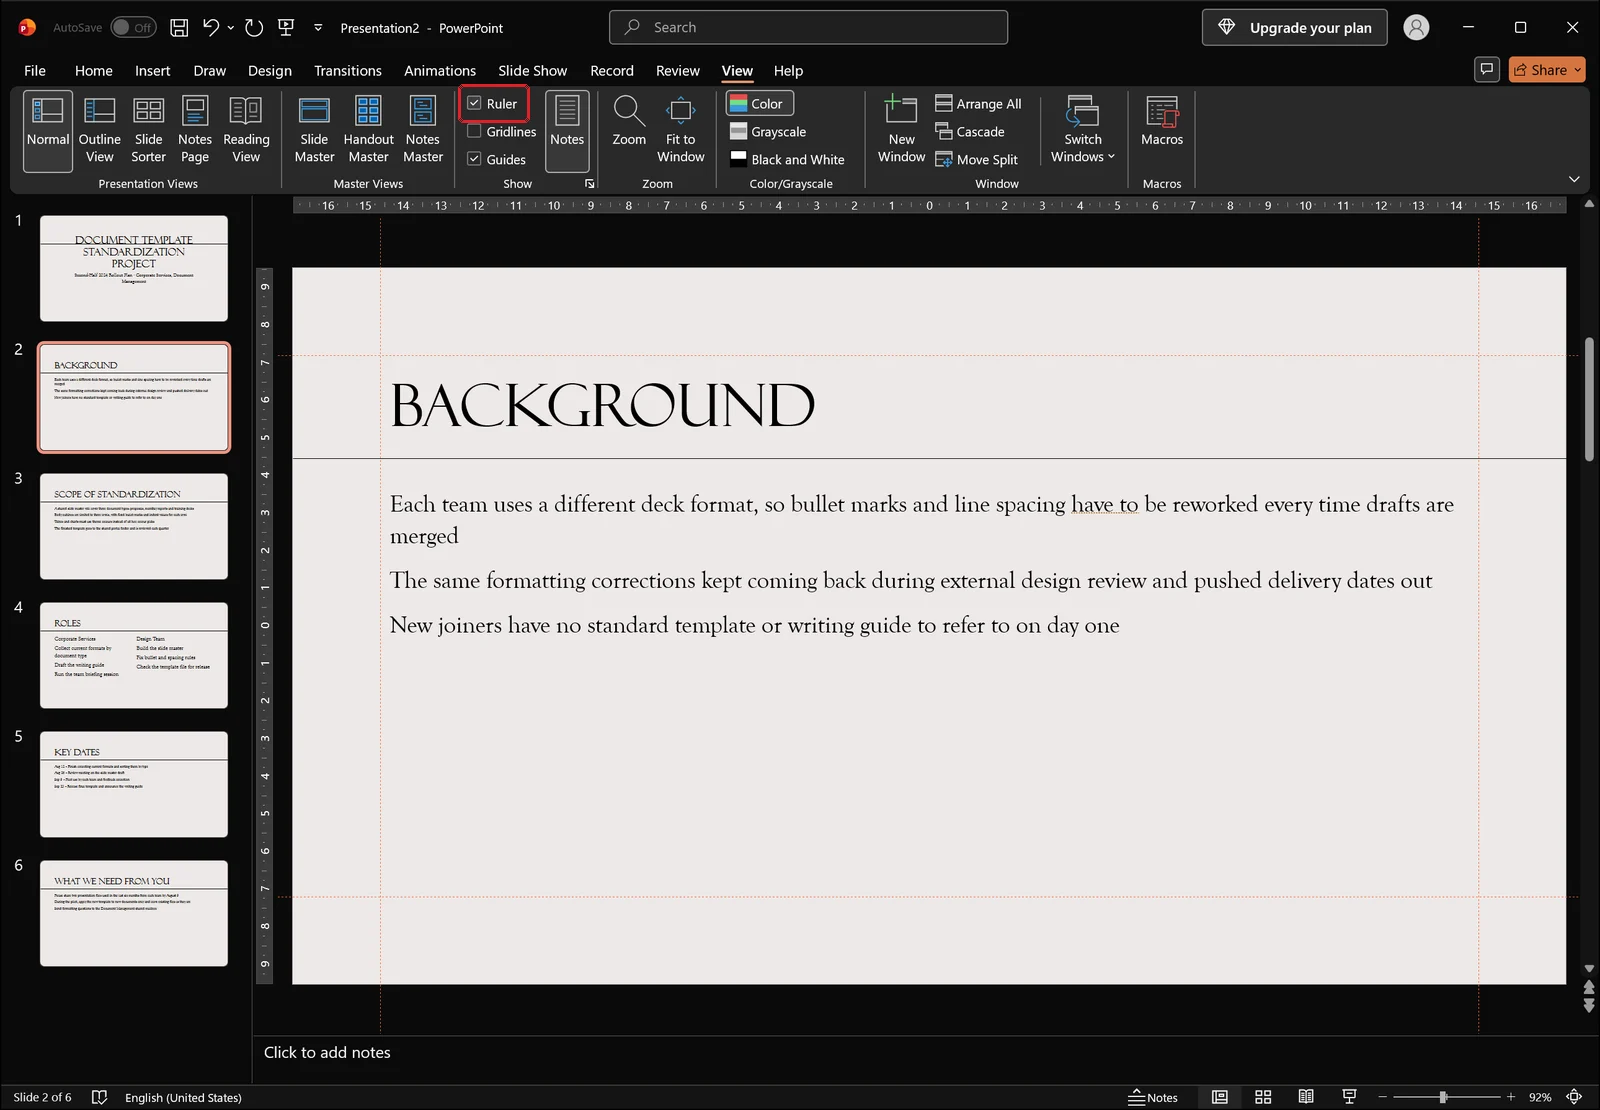Image resolution: width=1600 pixels, height=1110 pixels.
Task: Fit the slide to window
Action: click(x=681, y=130)
